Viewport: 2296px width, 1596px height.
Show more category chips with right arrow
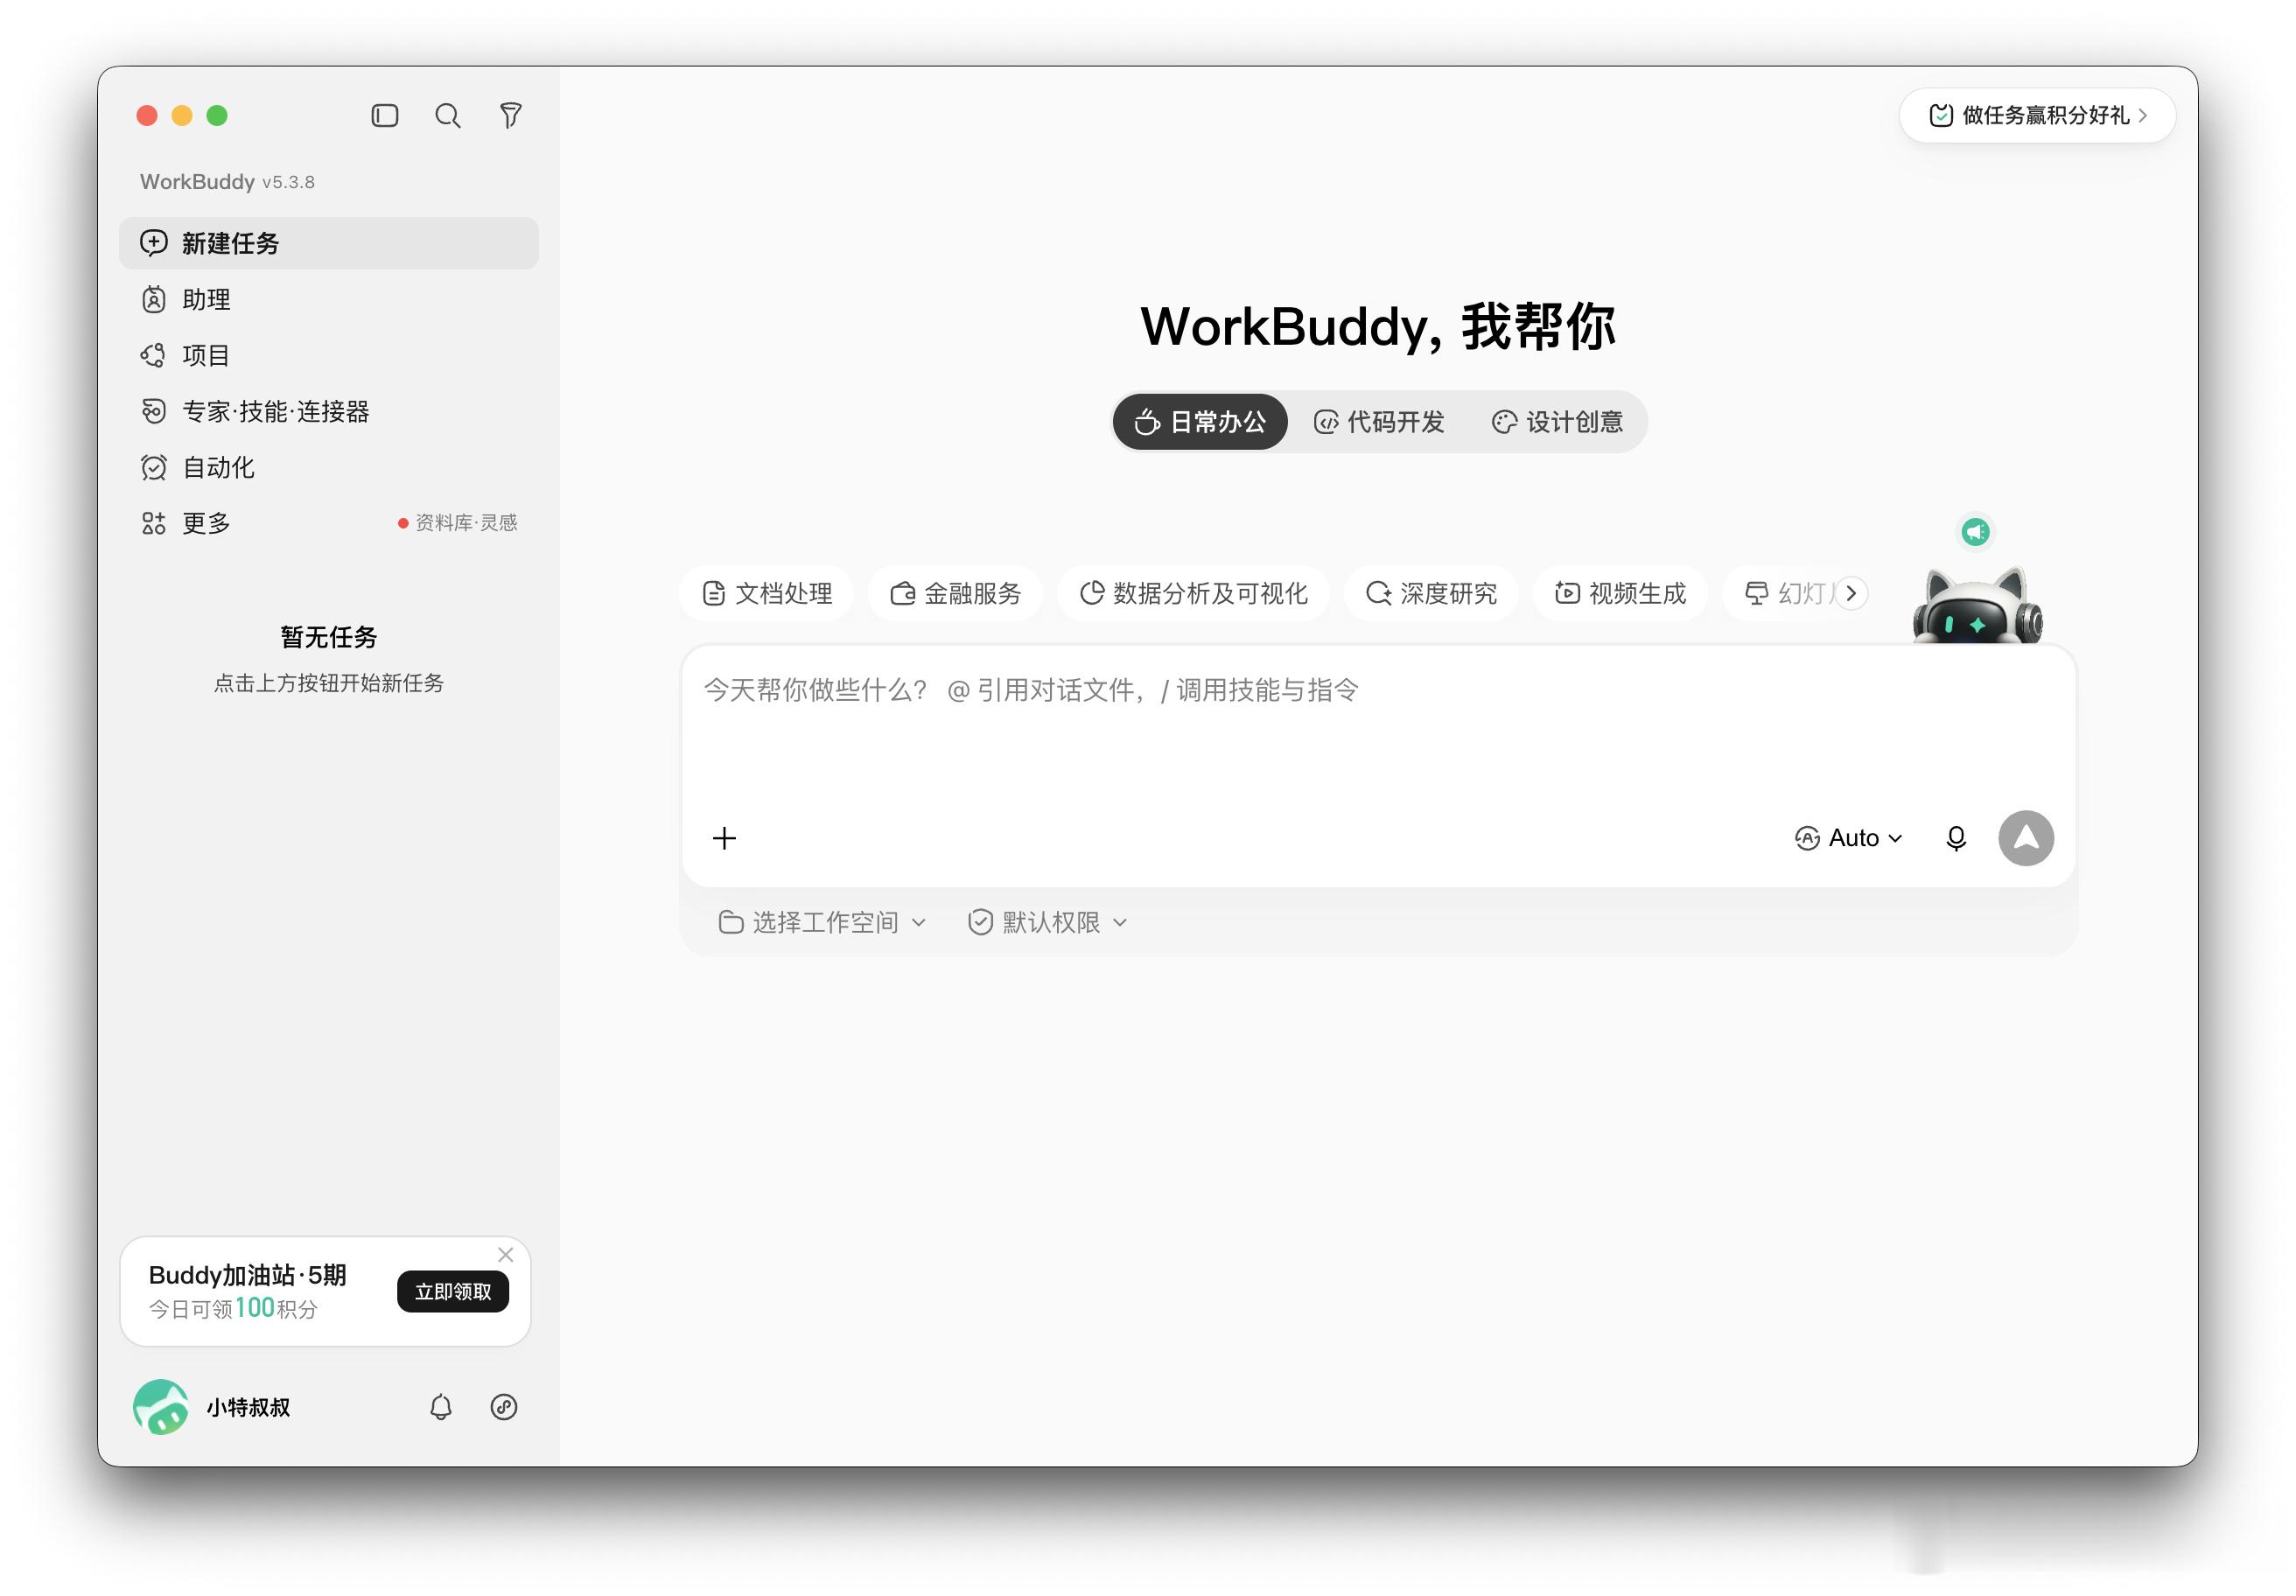pos(1851,593)
